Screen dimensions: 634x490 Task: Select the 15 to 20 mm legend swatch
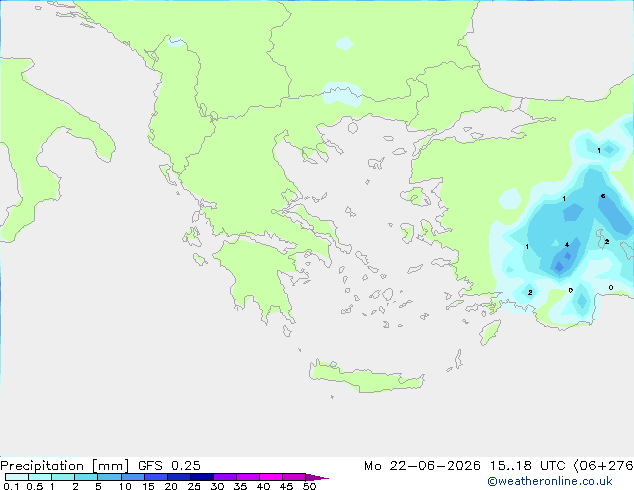(x=155, y=477)
